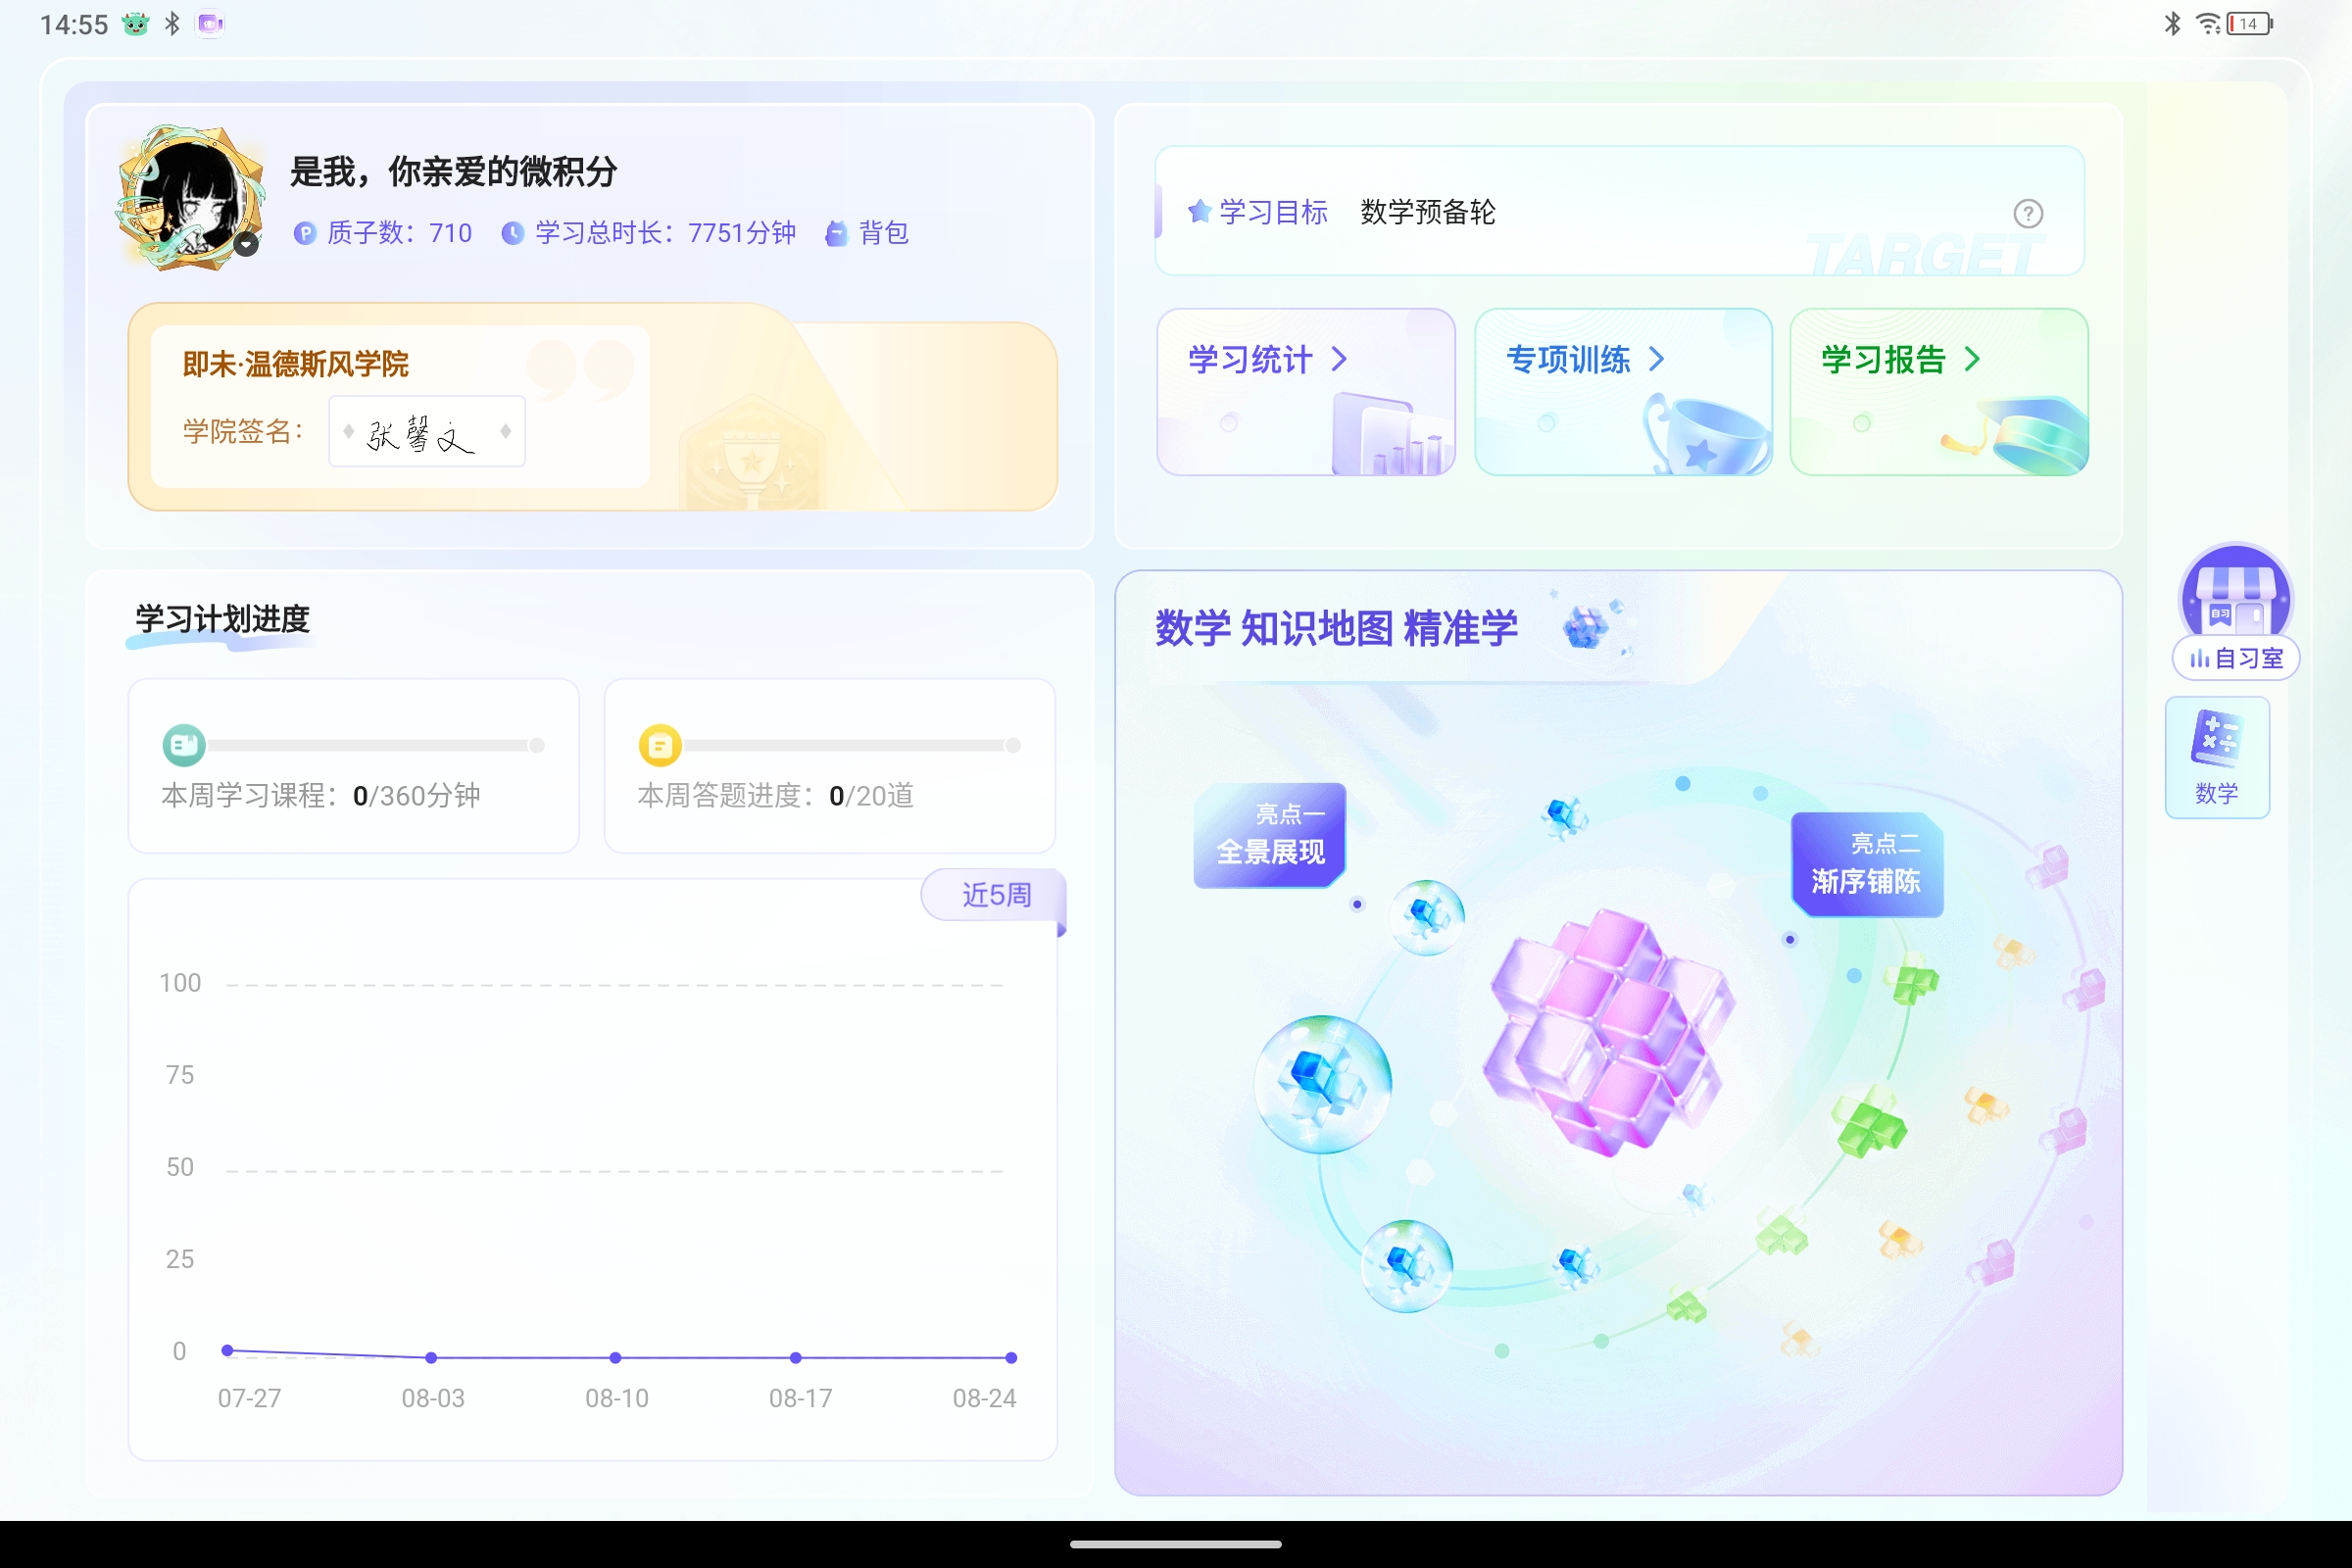Open 学习报告 card
This screenshot has height=1568, width=2352.
click(1939, 392)
